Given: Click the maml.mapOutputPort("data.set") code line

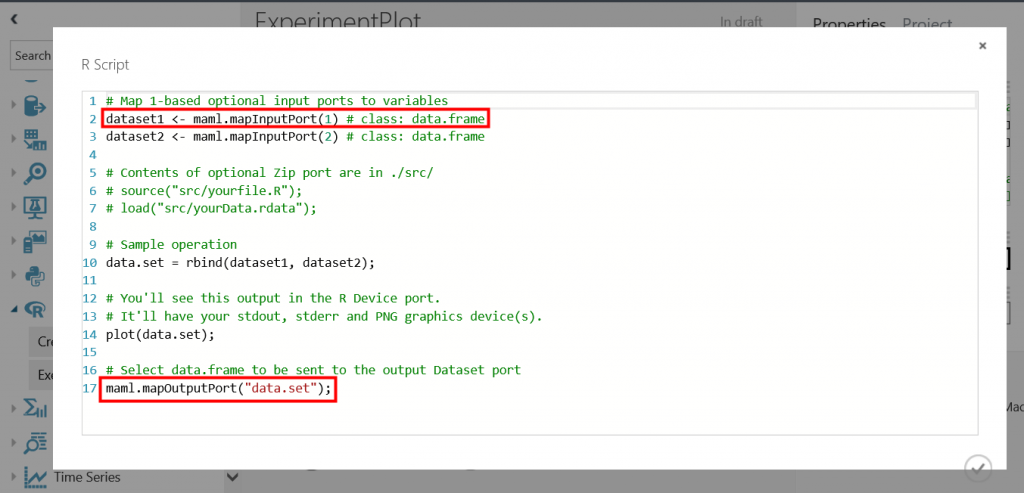Looking at the screenshot, I should (x=218, y=389).
